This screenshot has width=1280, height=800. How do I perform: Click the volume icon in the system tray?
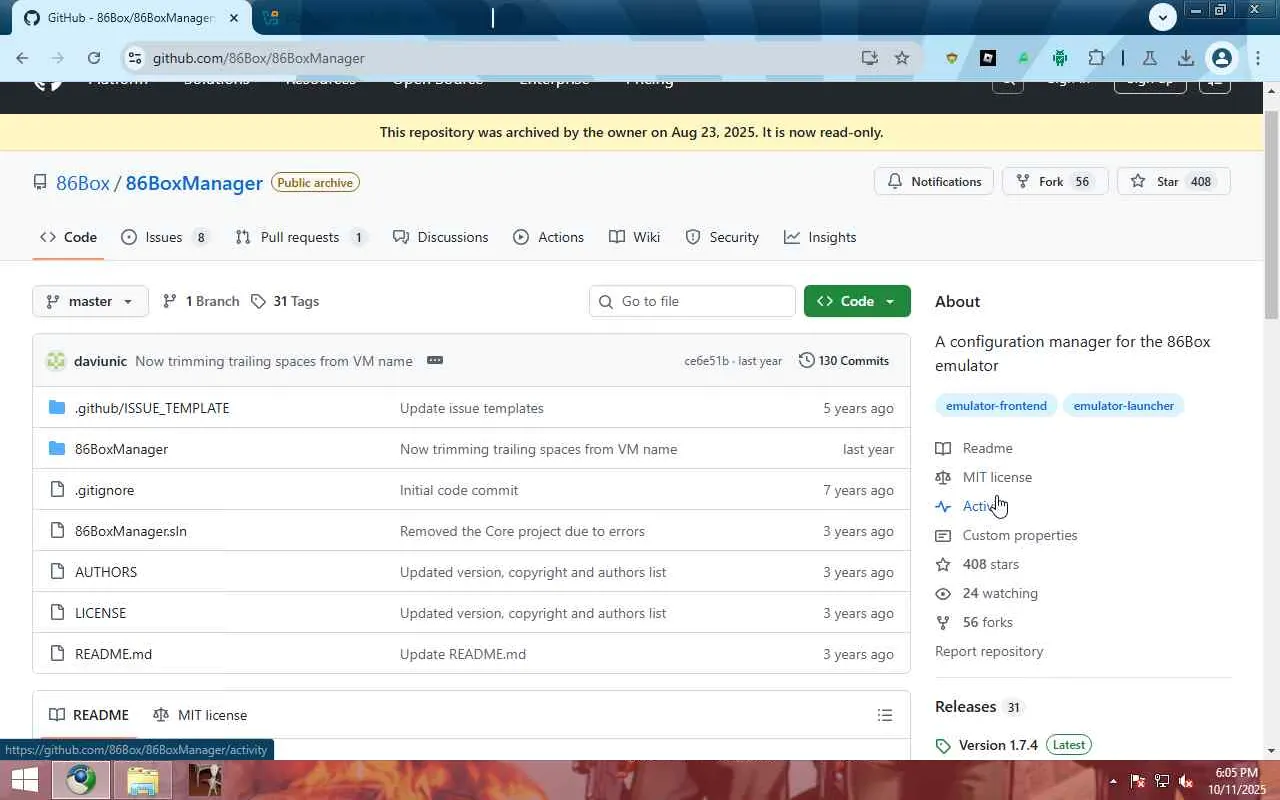(x=1186, y=781)
